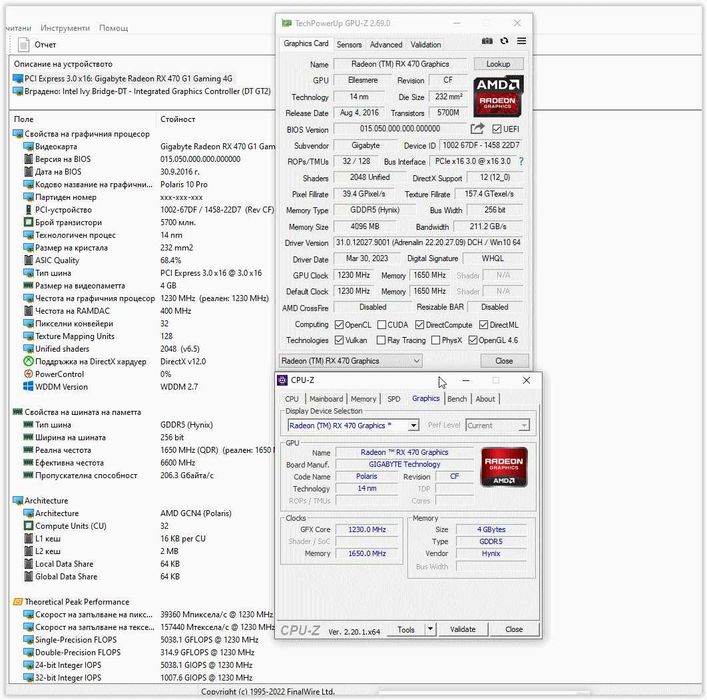Open the GPU-Z hamburger menu
This screenshot has width=707, height=700.
click(x=521, y=41)
